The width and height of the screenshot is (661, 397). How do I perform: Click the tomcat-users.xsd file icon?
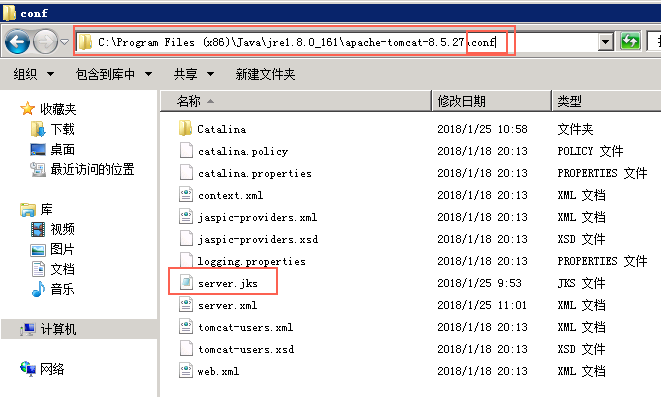point(186,349)
